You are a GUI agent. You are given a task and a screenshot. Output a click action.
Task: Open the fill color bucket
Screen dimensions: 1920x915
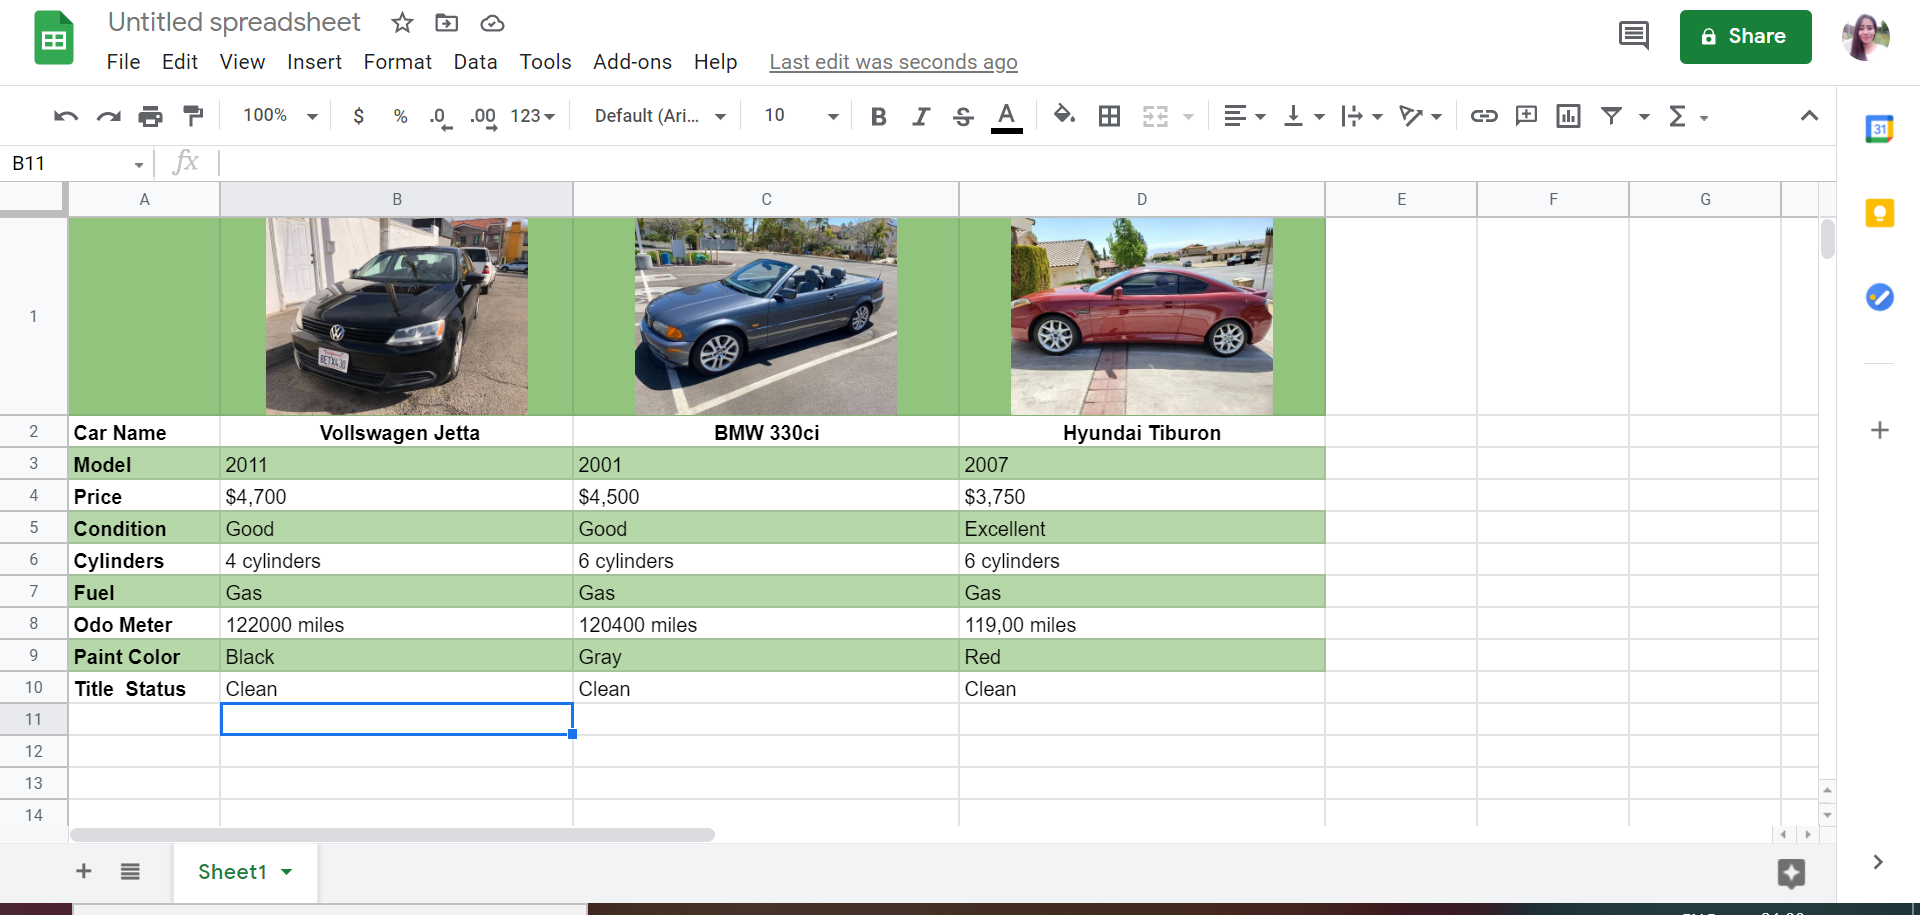[1064, 116]
